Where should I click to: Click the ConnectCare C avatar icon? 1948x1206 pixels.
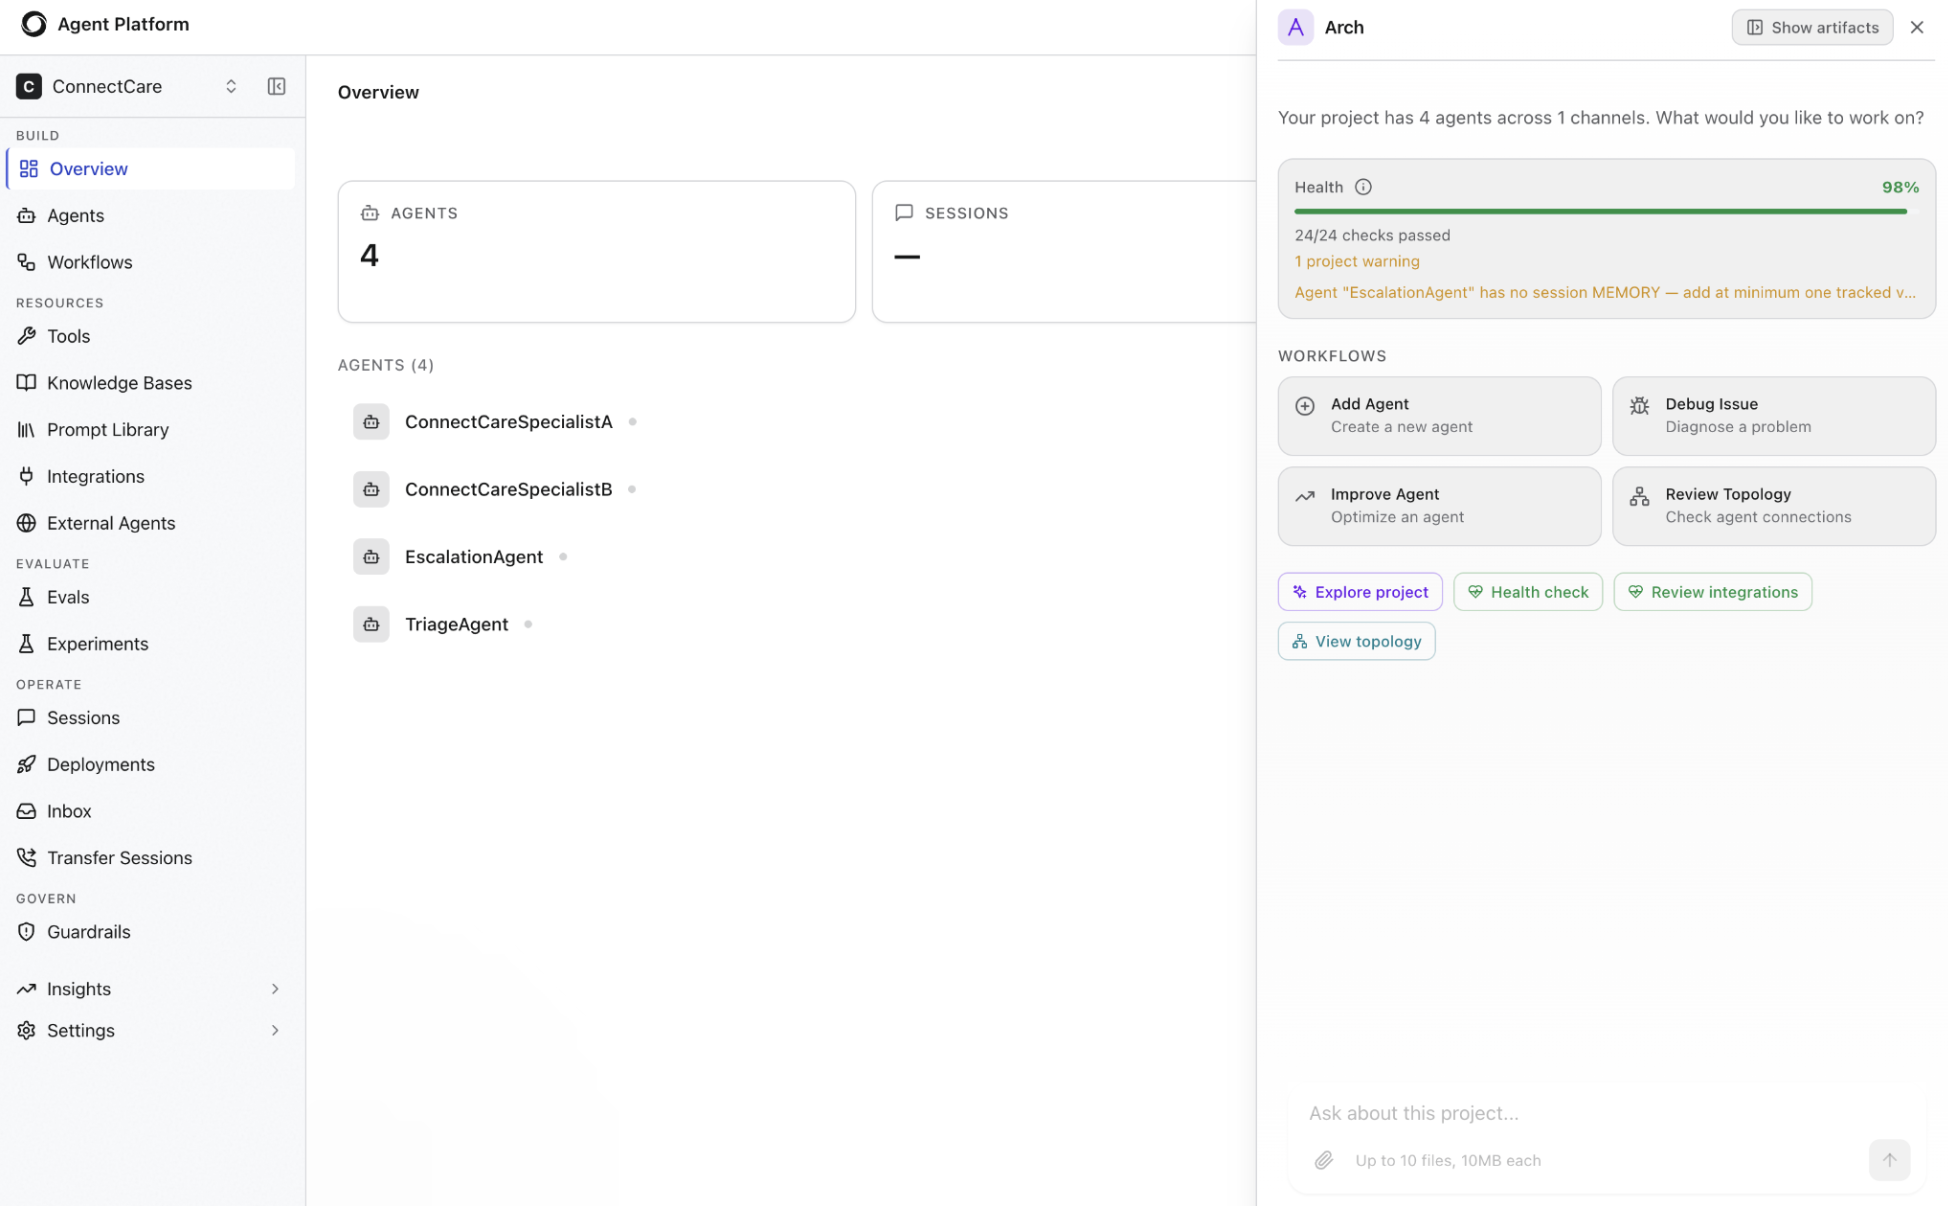(x=29, y=86)
